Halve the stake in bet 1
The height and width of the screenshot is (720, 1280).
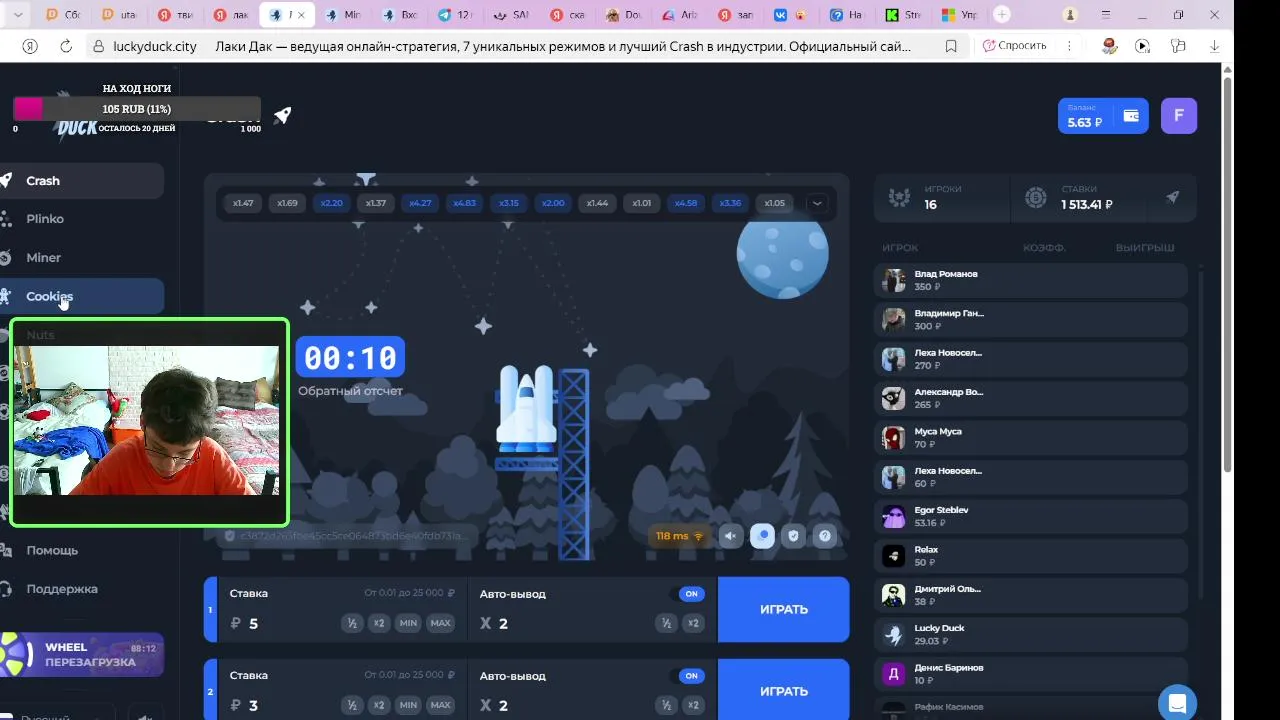[x=352, y=623]
